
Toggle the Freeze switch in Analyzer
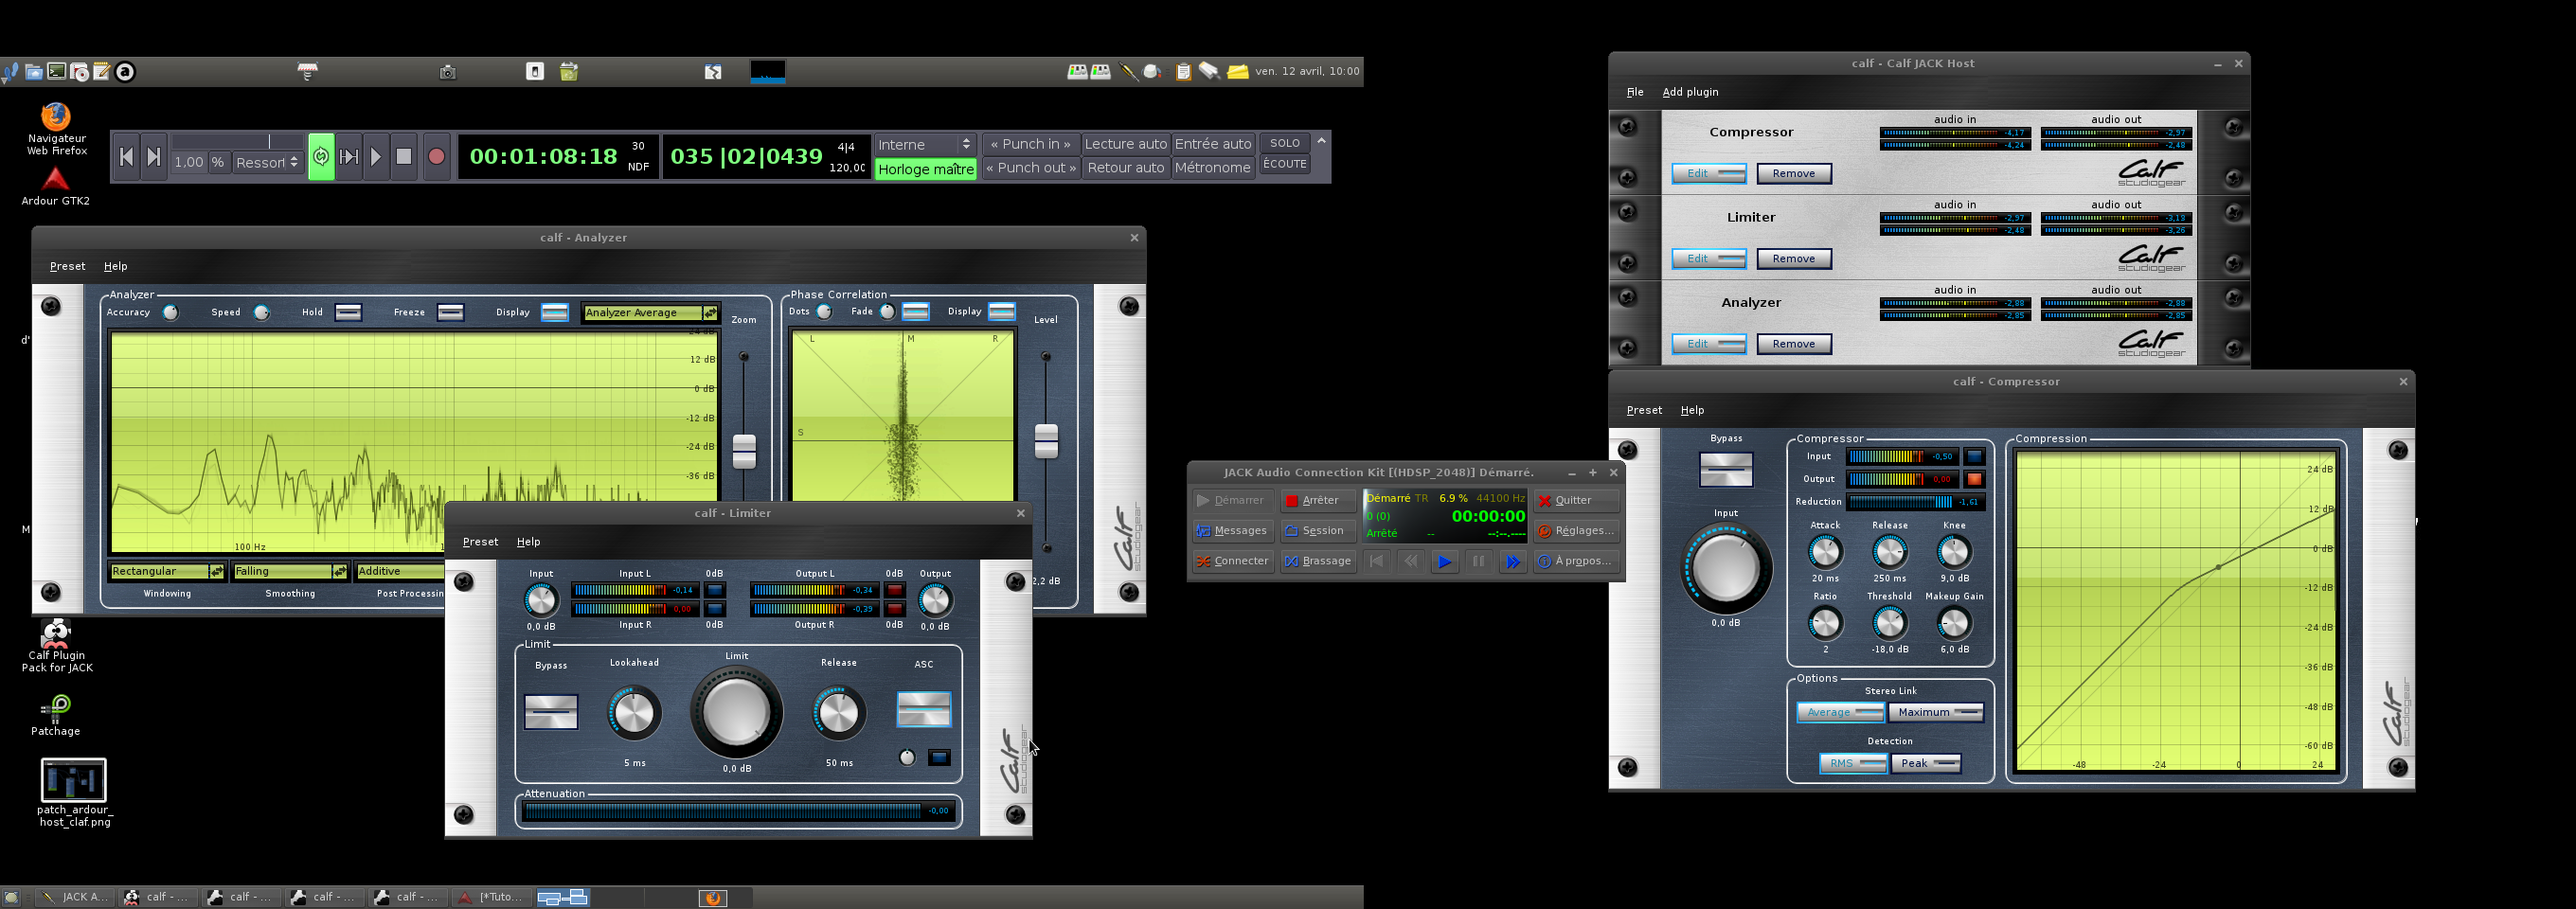[451, 312]
